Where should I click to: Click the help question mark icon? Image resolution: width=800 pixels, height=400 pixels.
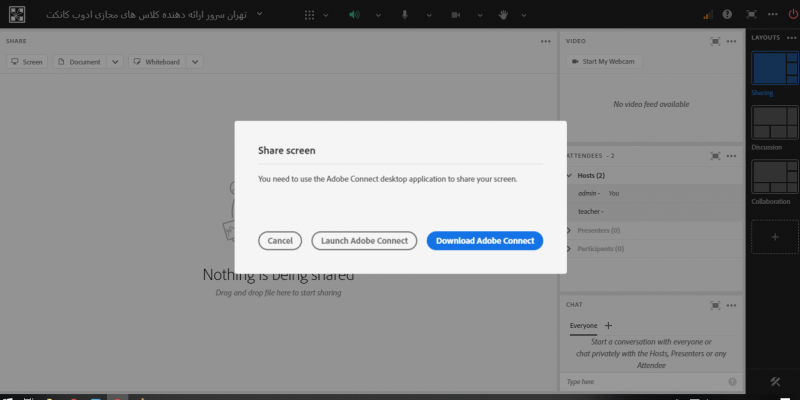pos(727,15)
